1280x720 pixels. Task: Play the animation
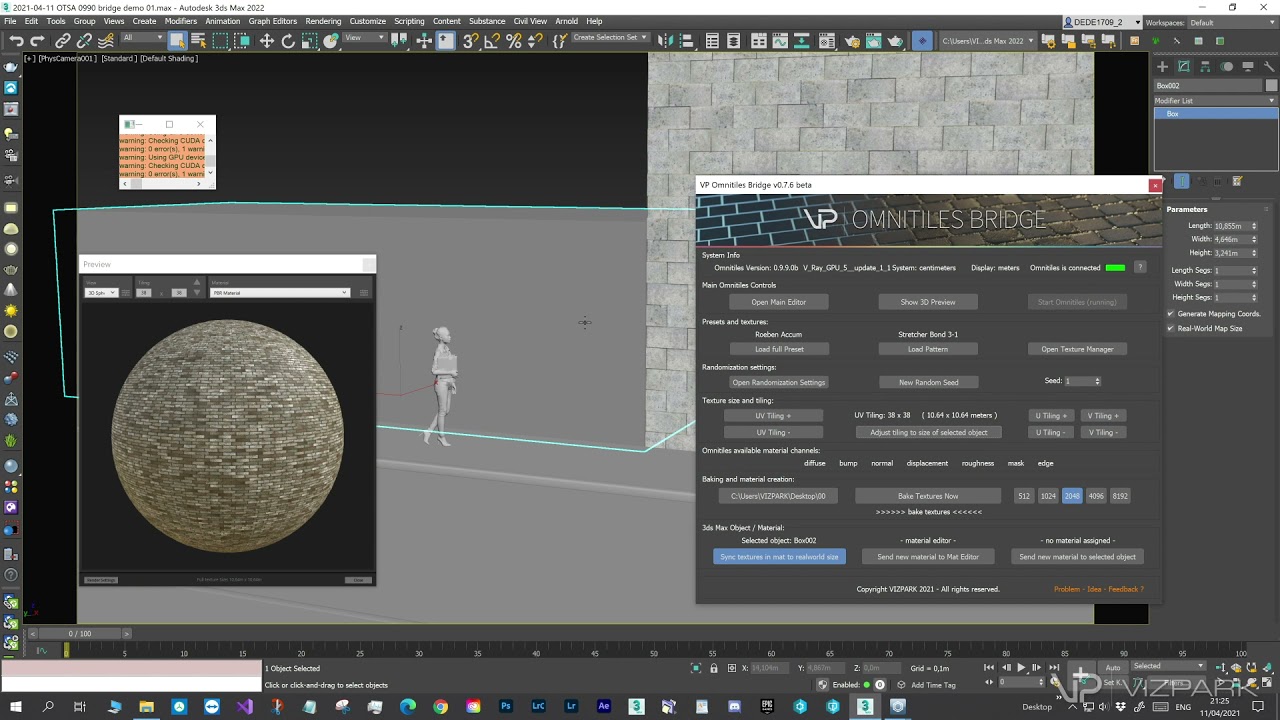point(1021,667)
